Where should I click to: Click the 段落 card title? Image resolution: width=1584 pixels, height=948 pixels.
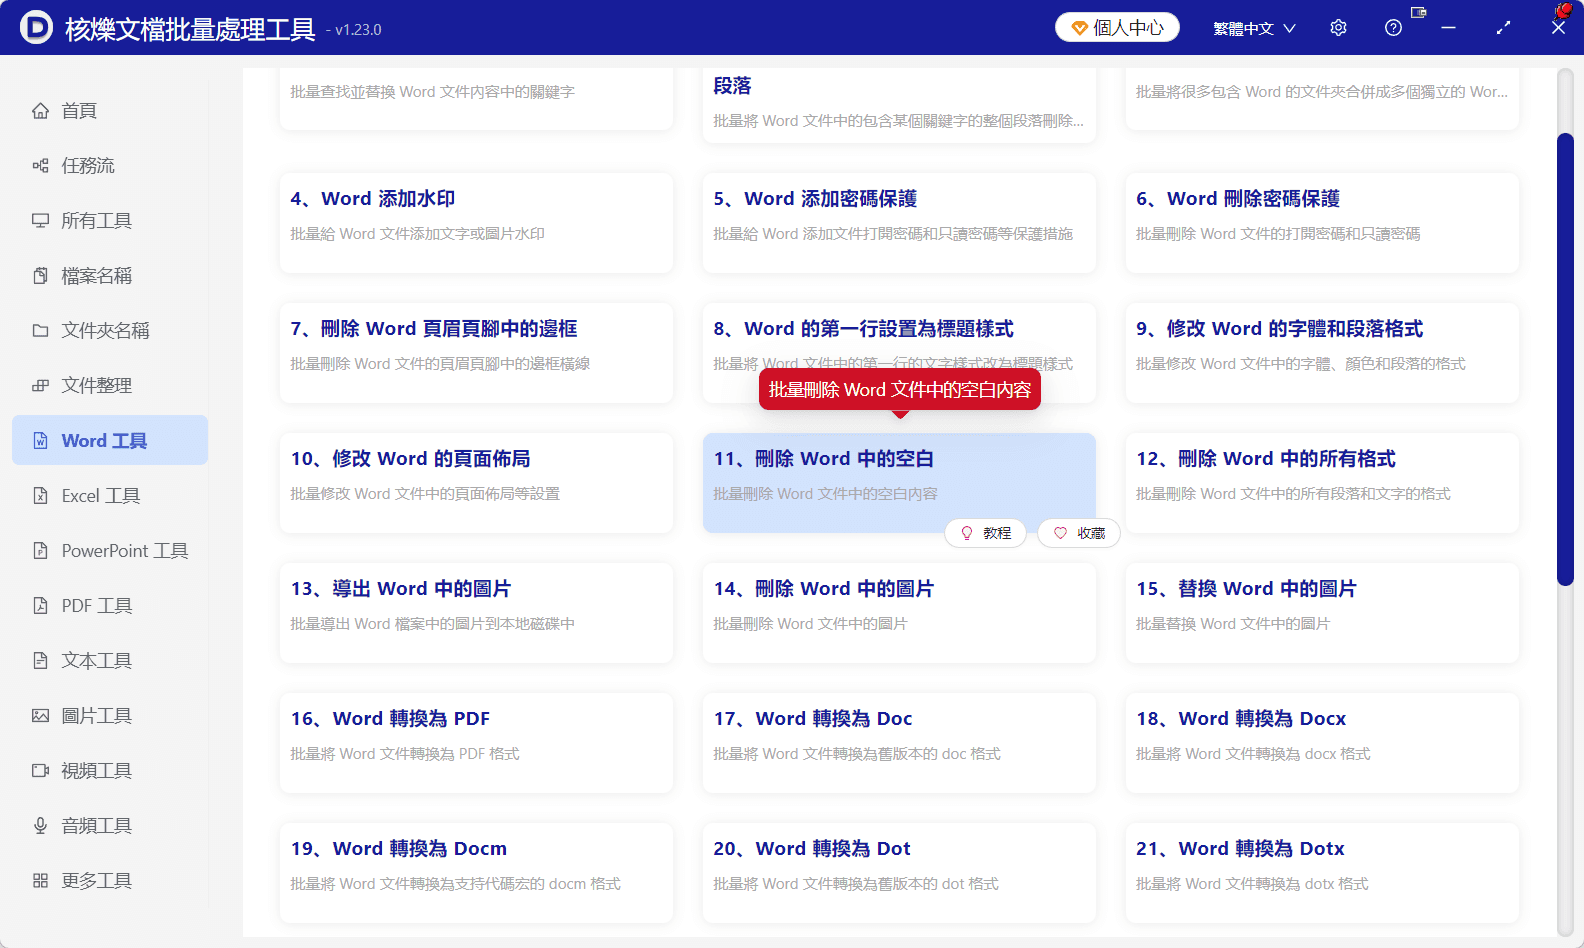(732, 86)
